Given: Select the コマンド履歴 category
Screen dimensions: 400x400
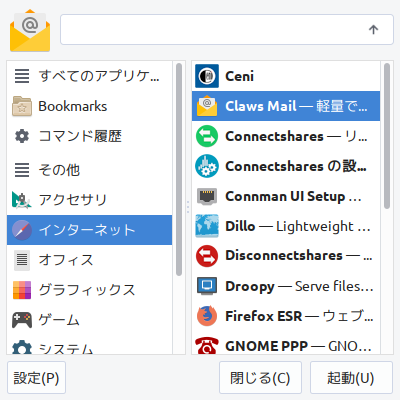Looking at the screenshot, I should [89, 136].
